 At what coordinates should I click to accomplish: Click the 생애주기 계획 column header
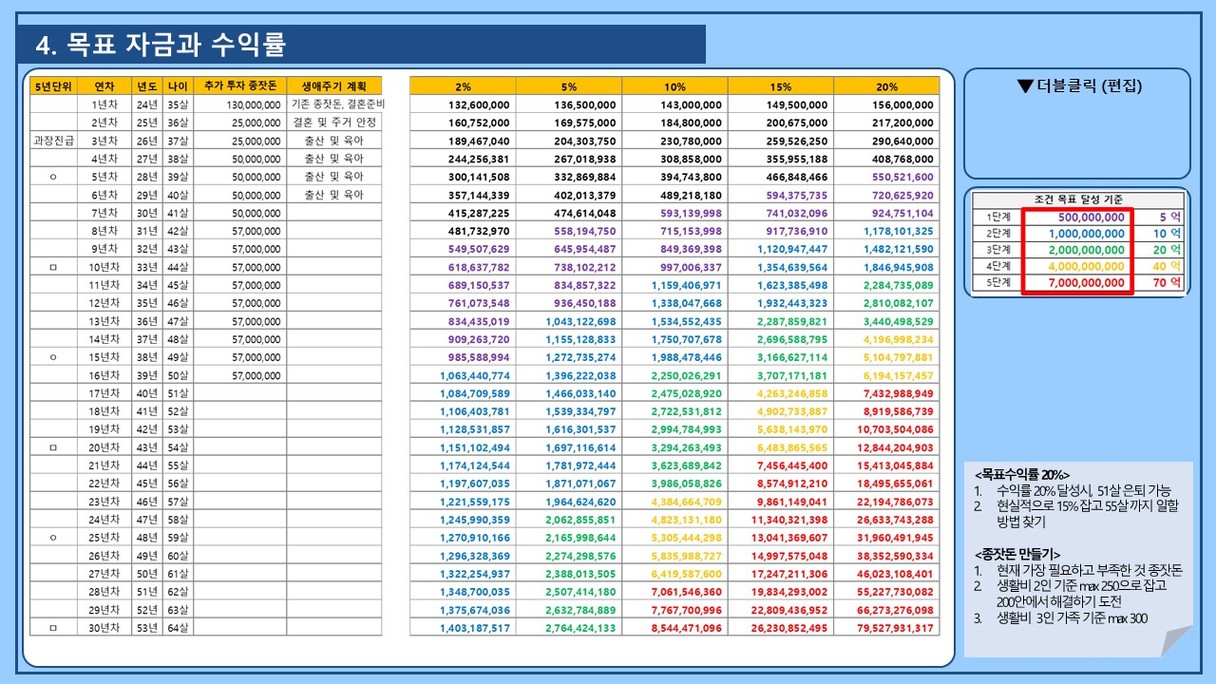point(334,86)
